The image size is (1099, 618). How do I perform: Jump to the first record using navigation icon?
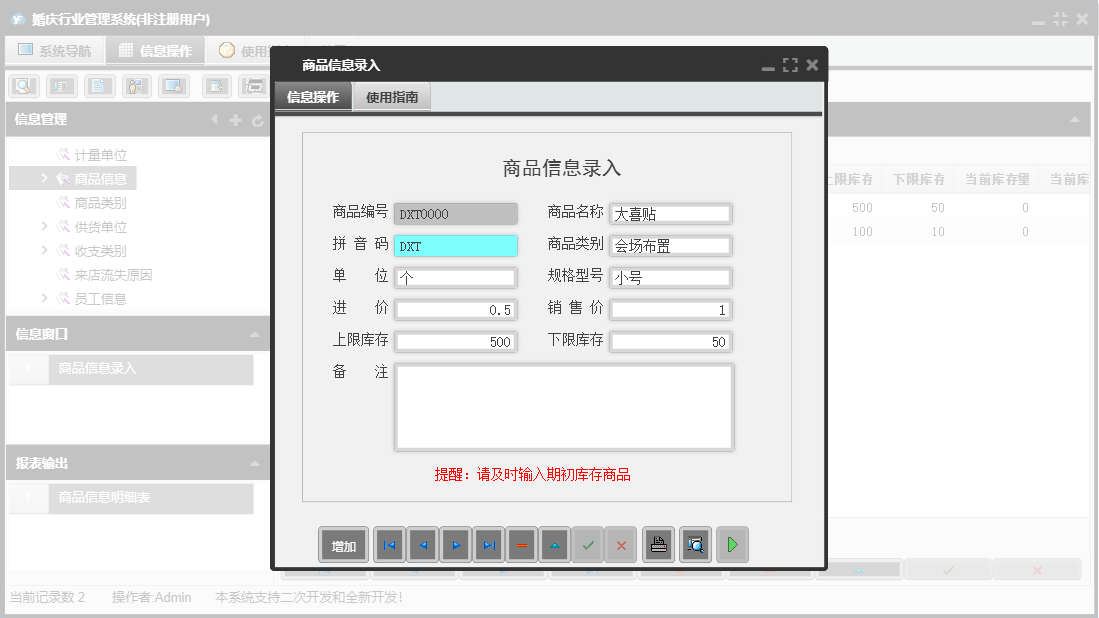coord(389,544)
